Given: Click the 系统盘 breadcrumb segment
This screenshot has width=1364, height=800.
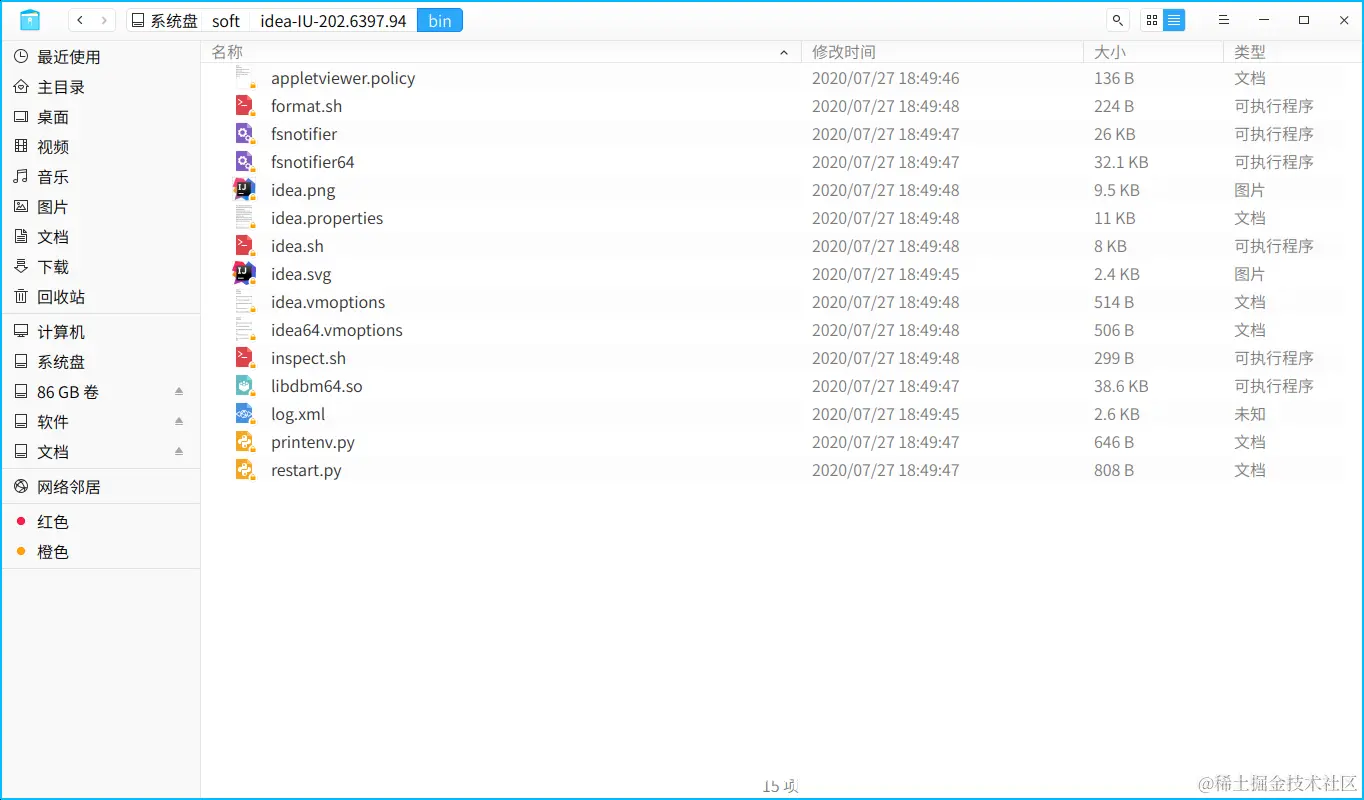Looking at the screenshot, I should pyautogui.click(x=164, y=21).
